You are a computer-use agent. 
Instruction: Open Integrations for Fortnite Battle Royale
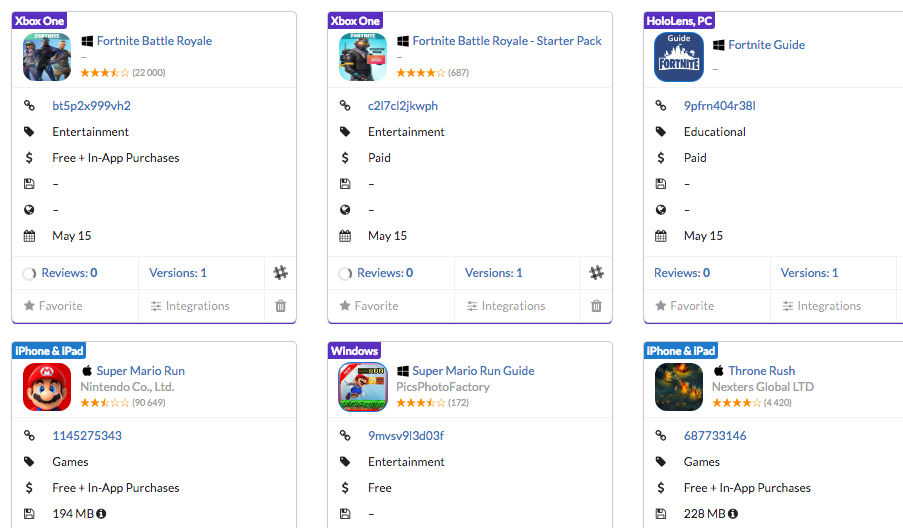[x=190, y=306]
